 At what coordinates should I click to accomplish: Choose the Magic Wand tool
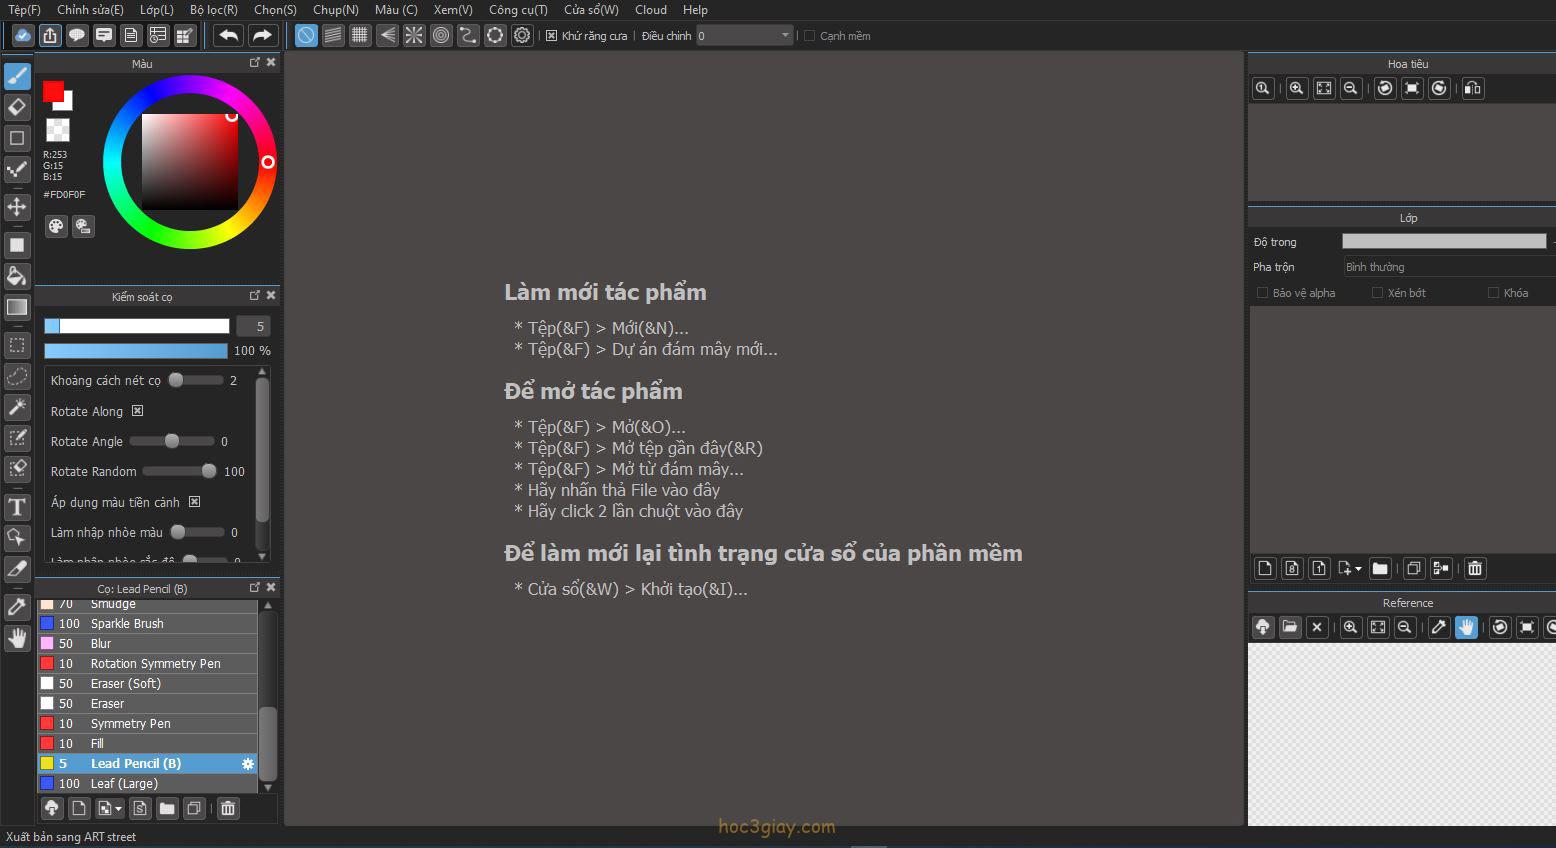coord(17,407)
